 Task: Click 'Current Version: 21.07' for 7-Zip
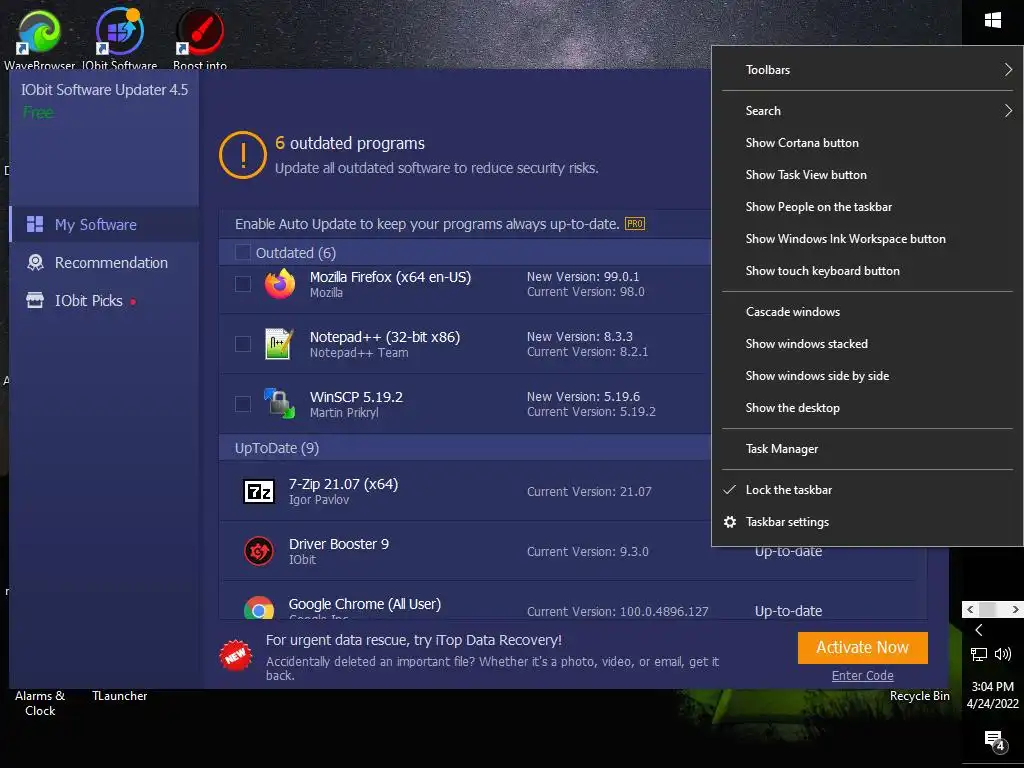pyautogui.click(x=589, y=491)
